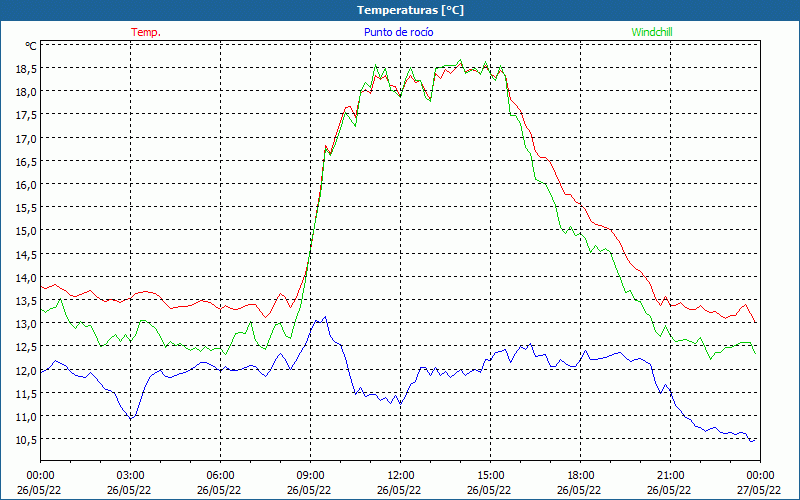Click the 03:00 time axis label
Screen dimensions: 800x500
tap(130, 475)
